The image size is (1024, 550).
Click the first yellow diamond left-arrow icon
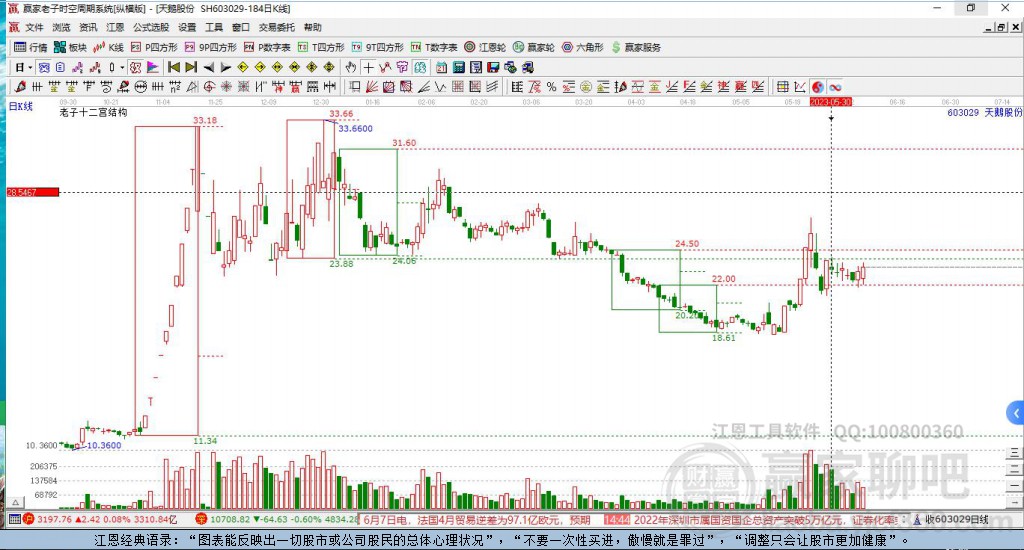click(243, 67)
